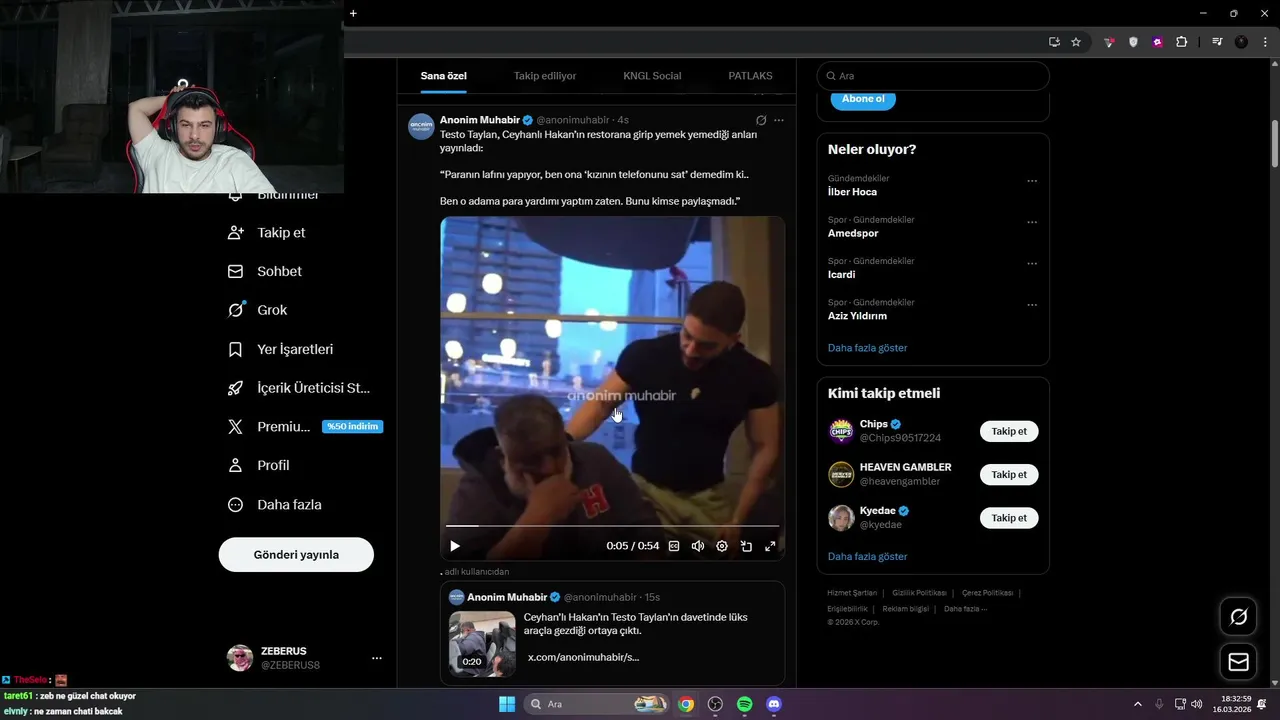Open Anonim Muhabir profile avatar
The height and width of the screenshot is (720, 1280).
(421, 127)
